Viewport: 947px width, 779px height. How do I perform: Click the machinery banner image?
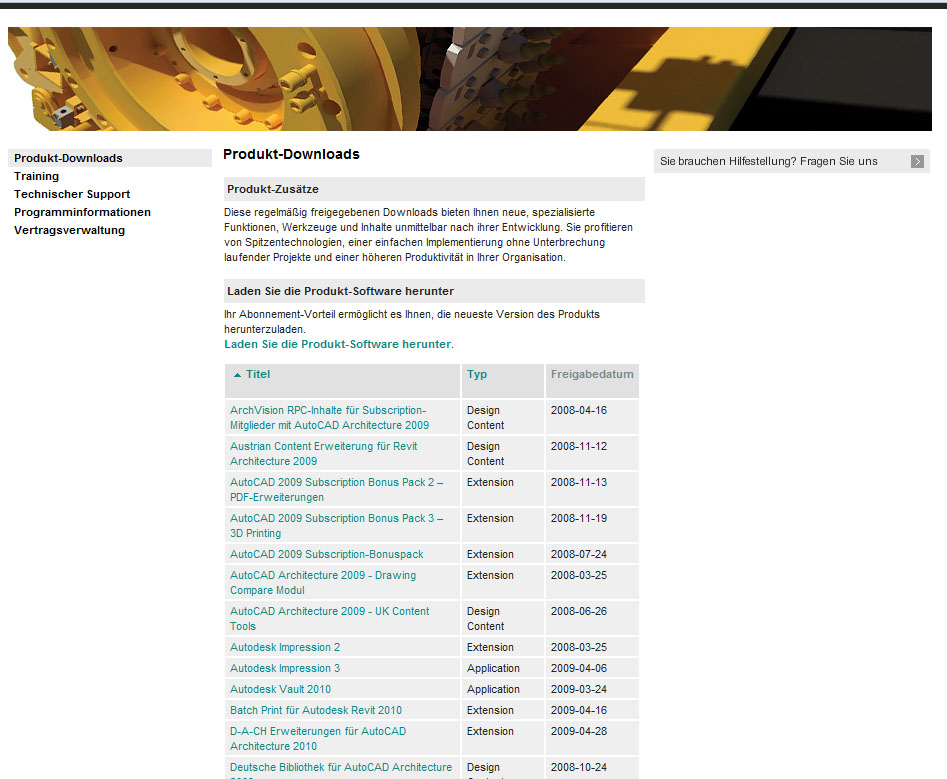pos(469,79)
